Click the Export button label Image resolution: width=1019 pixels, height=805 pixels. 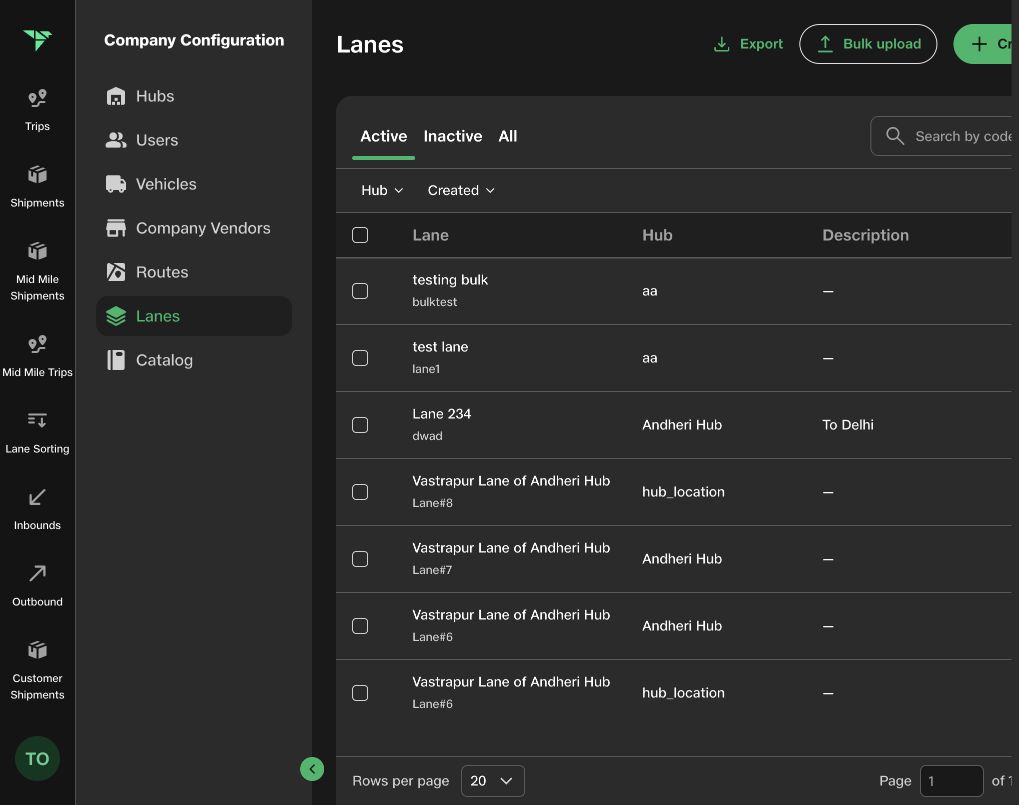click(x=761, y=44)
